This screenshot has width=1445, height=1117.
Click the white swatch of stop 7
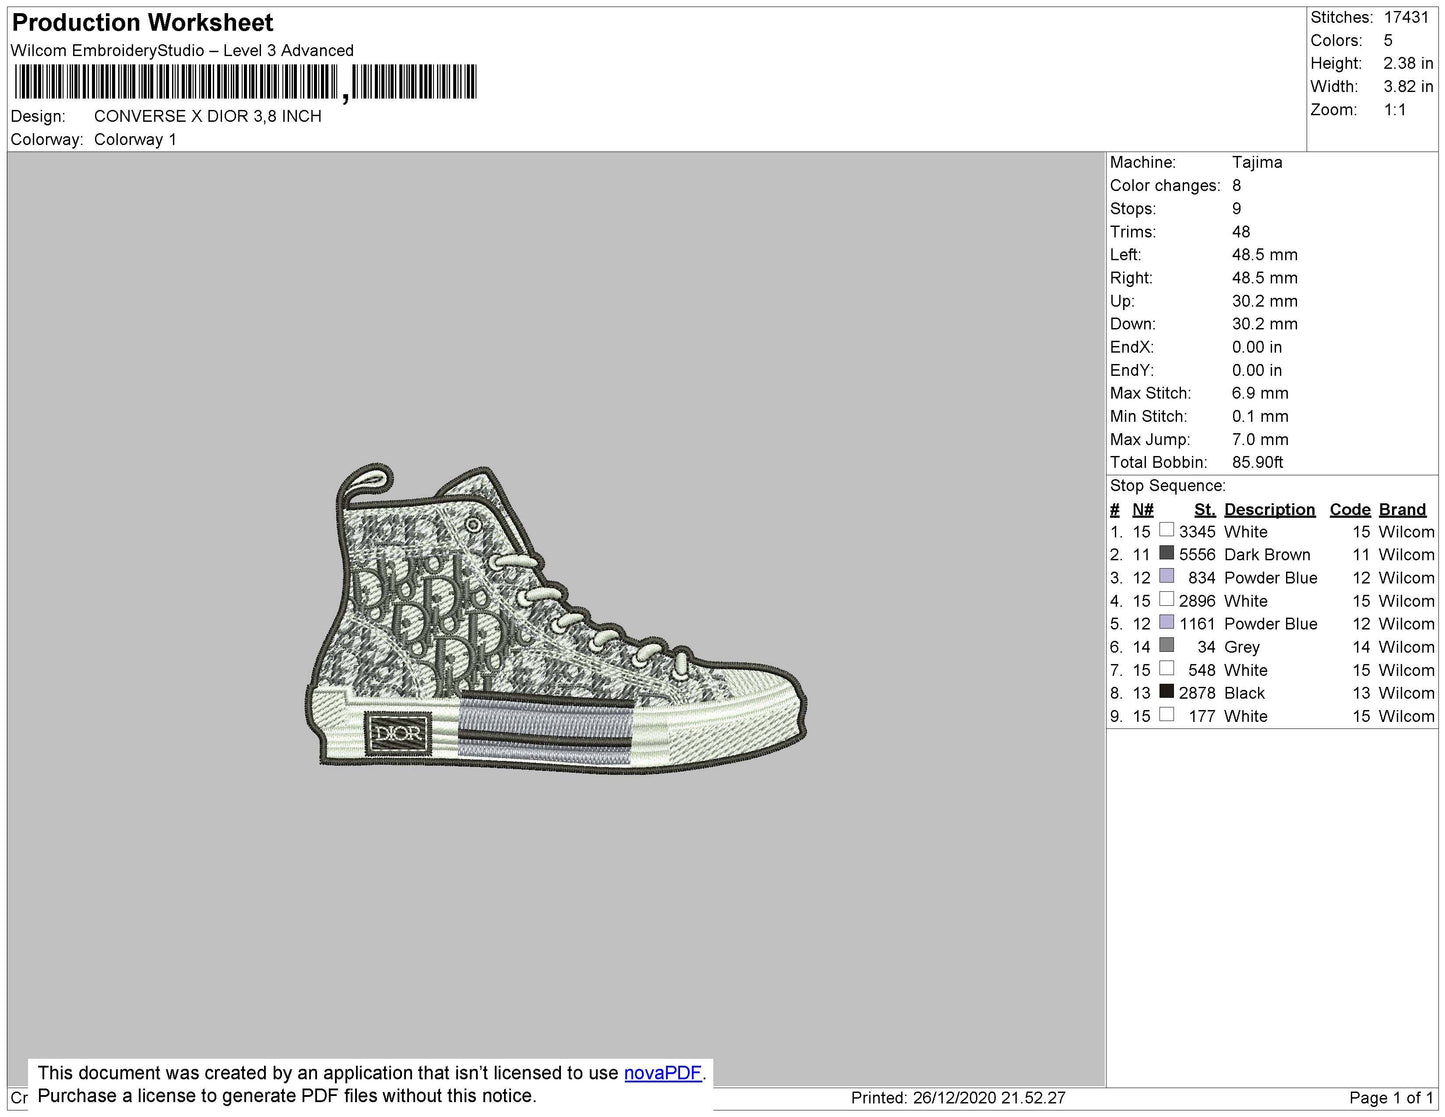(x=1166, y=668)
